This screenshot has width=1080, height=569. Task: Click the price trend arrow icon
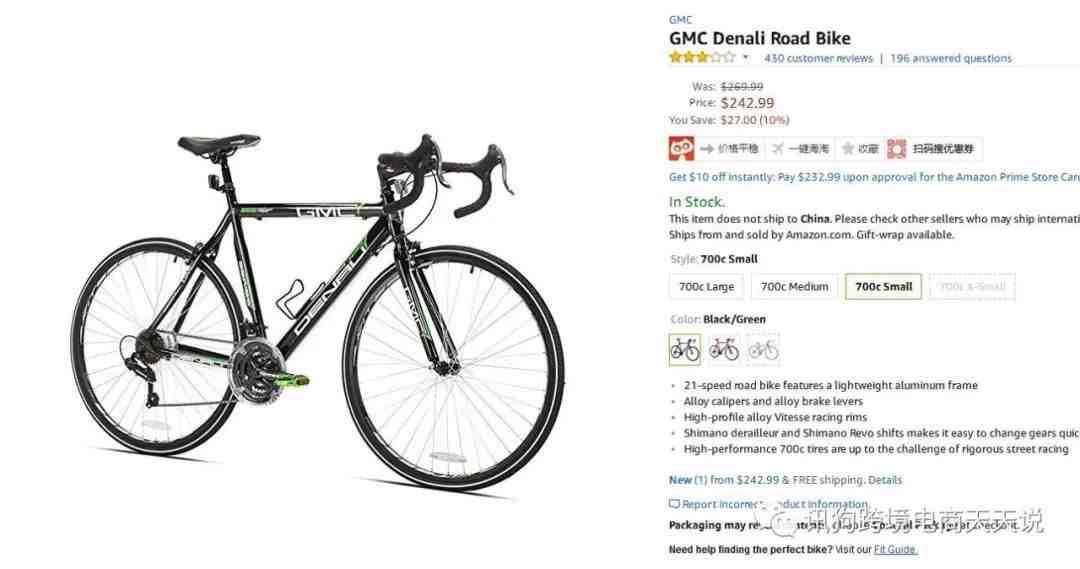tap(707, 149)
